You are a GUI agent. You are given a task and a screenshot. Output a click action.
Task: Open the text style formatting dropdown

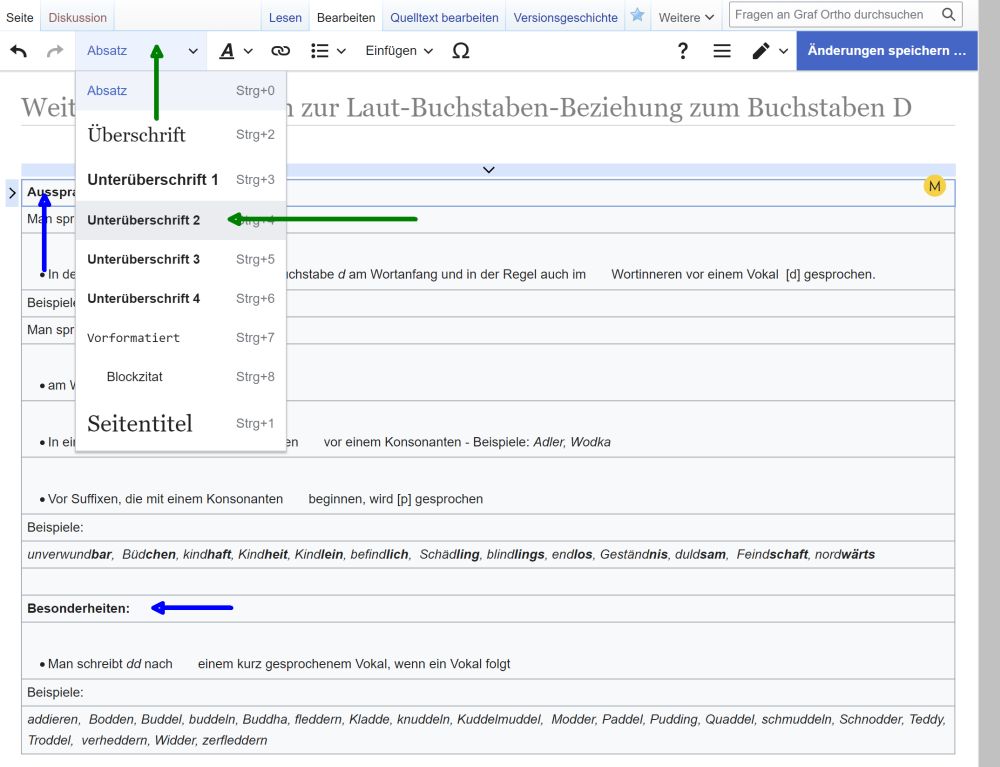(x=236, y=51)
